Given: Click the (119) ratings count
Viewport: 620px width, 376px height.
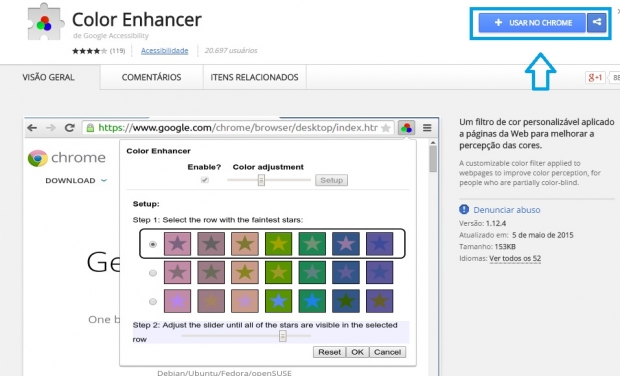Looking at the screenshot, I should 117,51.
